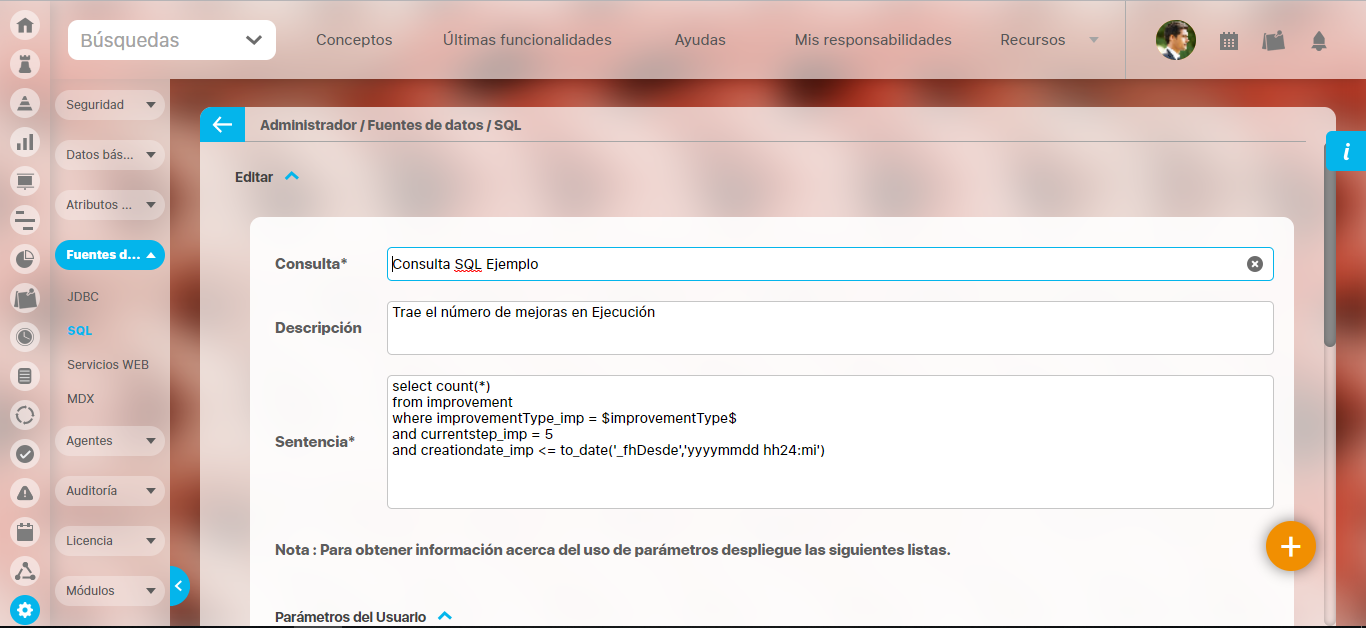Image resolution: width=1366 pixels, height=628 pixels.
Task: Expand the Seguridad menu section
Action: 109,105
